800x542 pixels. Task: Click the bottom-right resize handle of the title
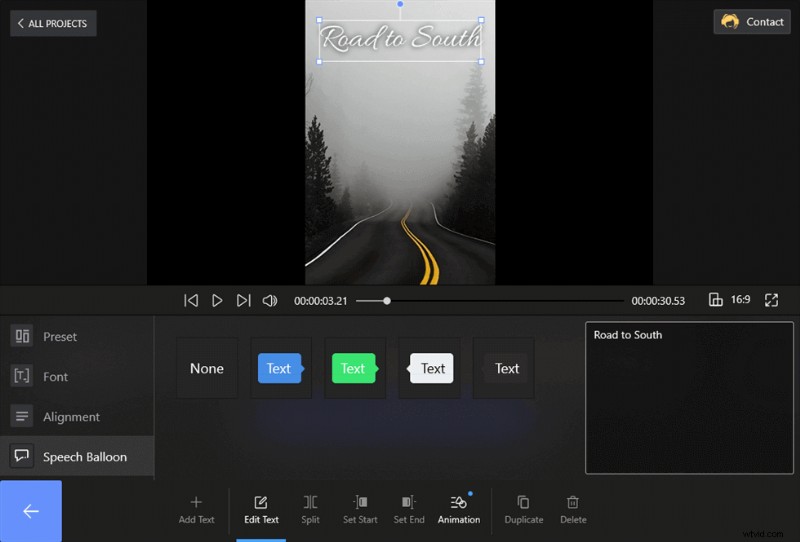[481, 61]
